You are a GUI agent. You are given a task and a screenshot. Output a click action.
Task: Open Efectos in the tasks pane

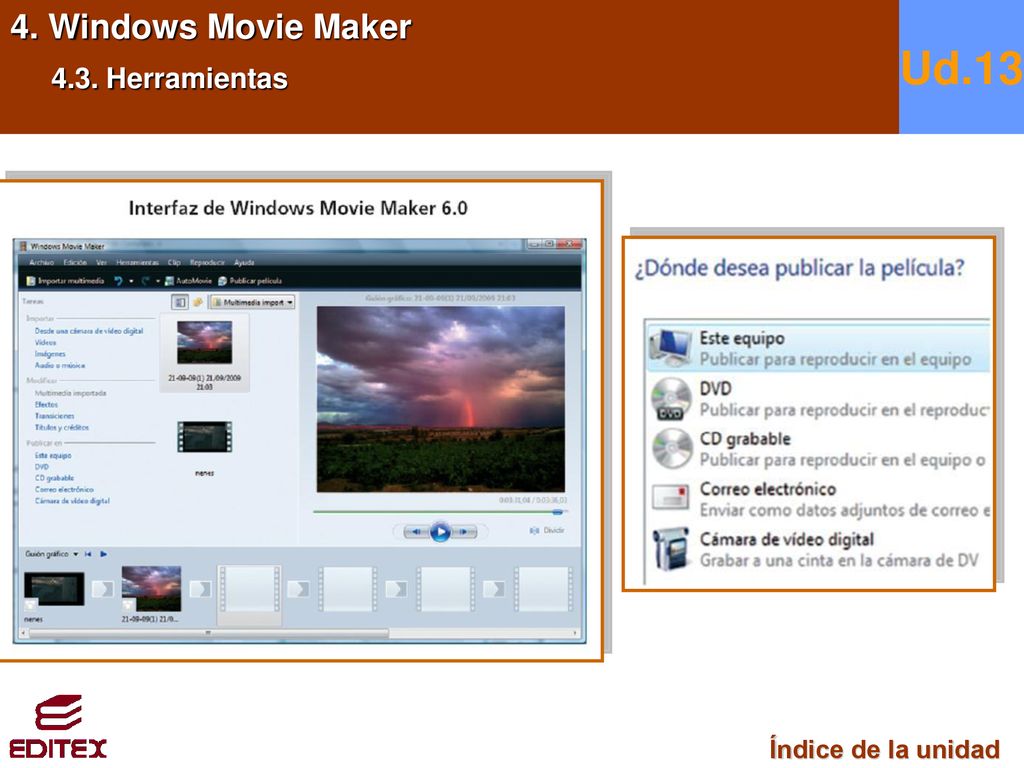46,405
